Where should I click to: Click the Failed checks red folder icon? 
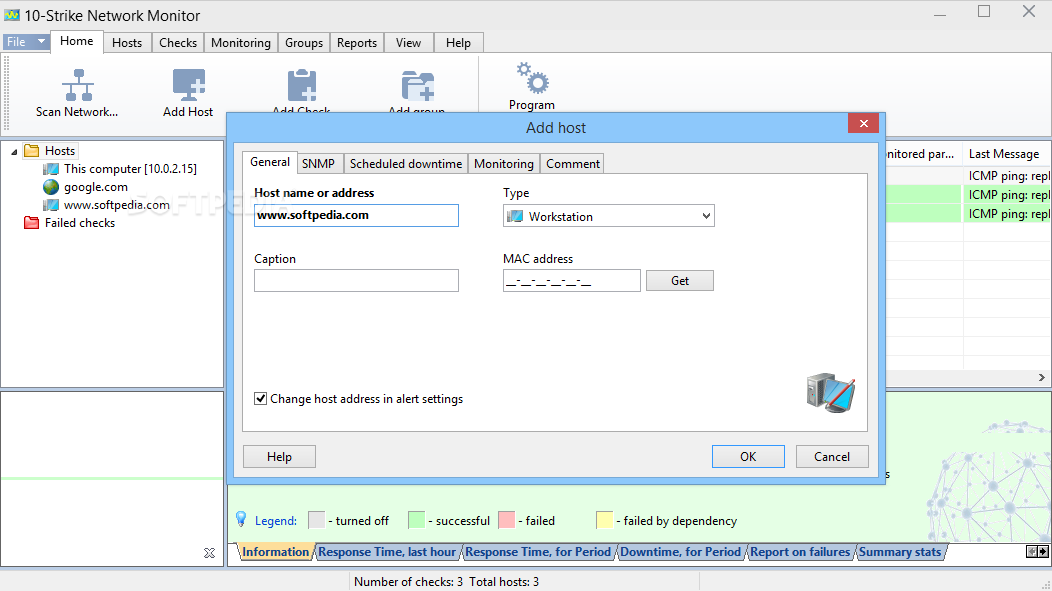point(32,223)
